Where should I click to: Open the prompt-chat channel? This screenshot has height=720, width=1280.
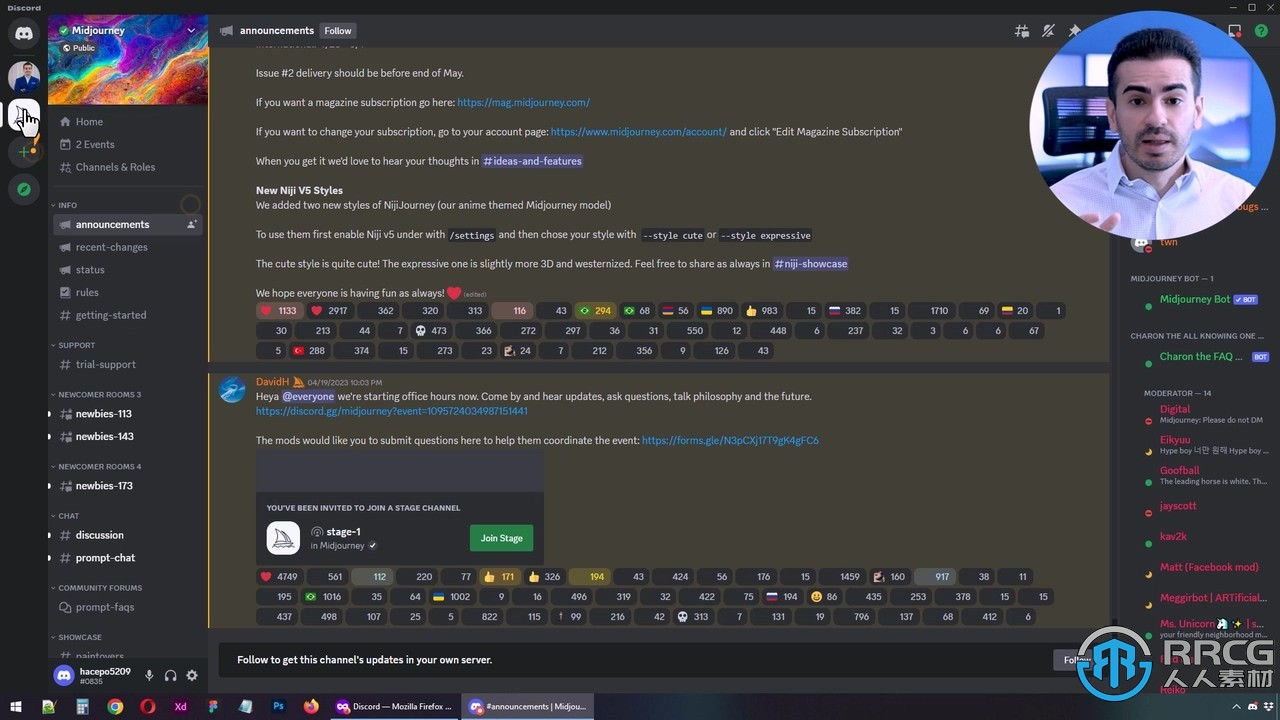[x=127, y=558]
